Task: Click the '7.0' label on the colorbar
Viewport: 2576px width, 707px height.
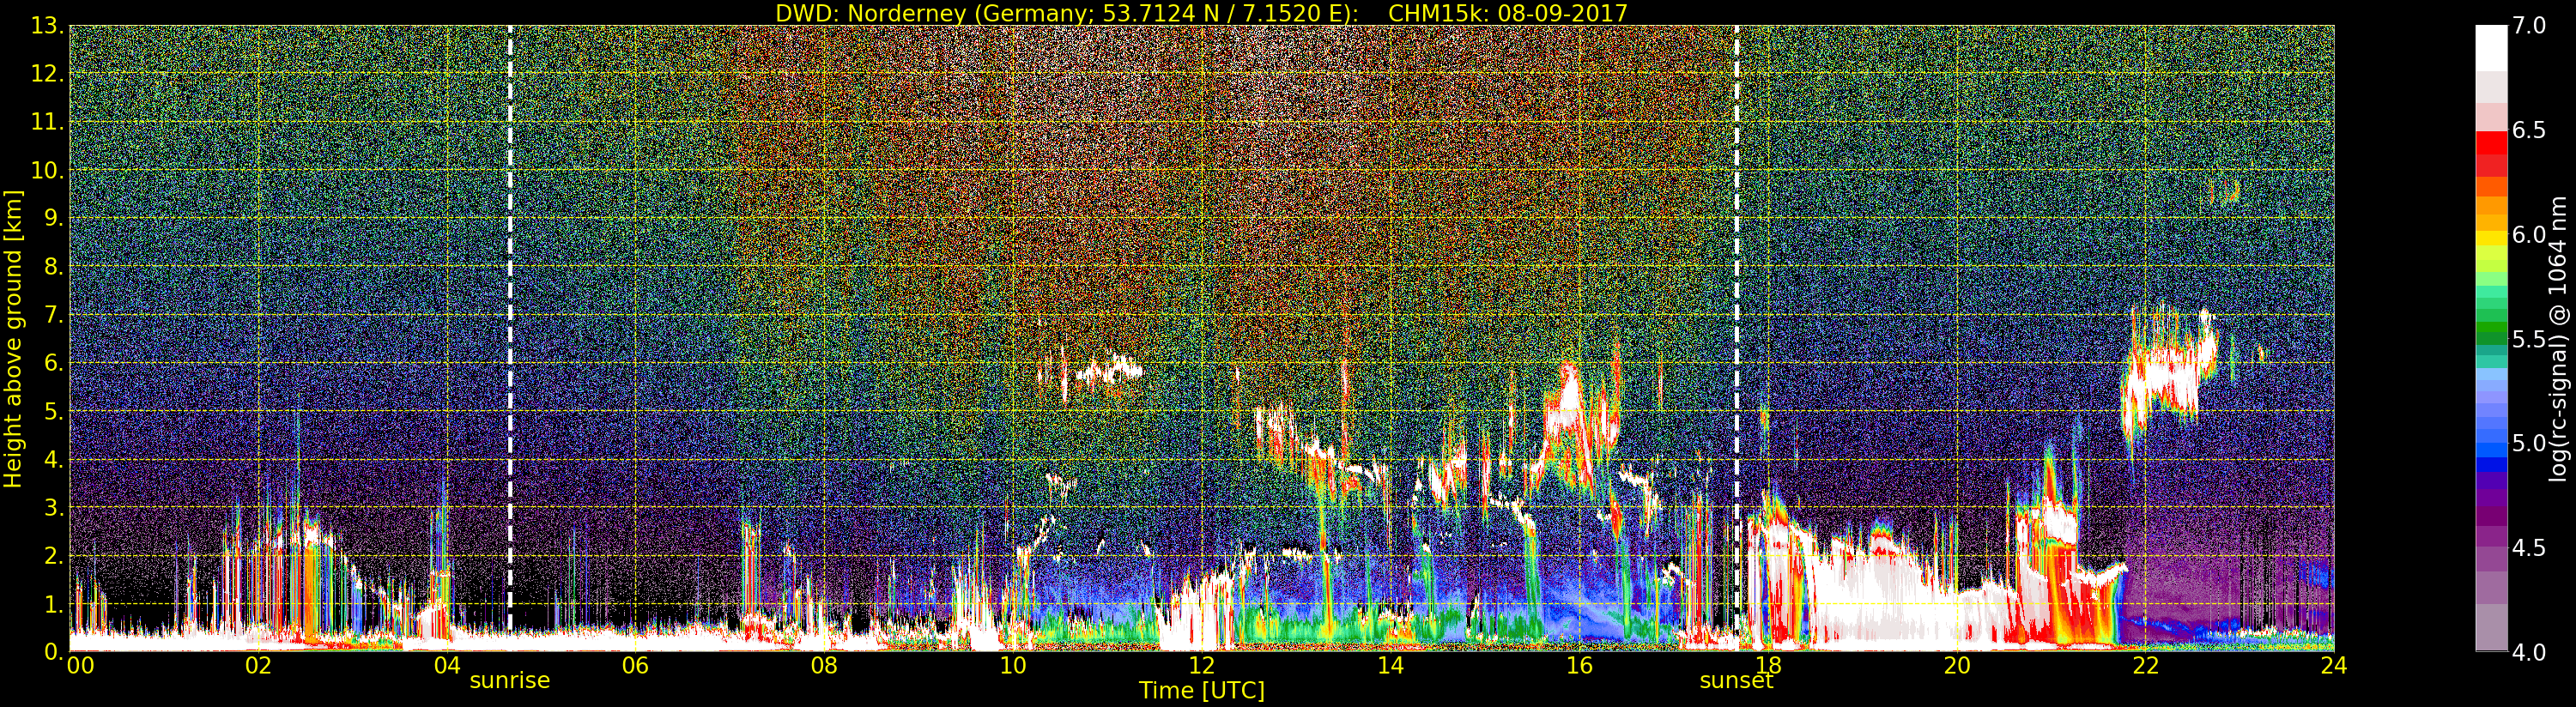Action: (2529, 26)
